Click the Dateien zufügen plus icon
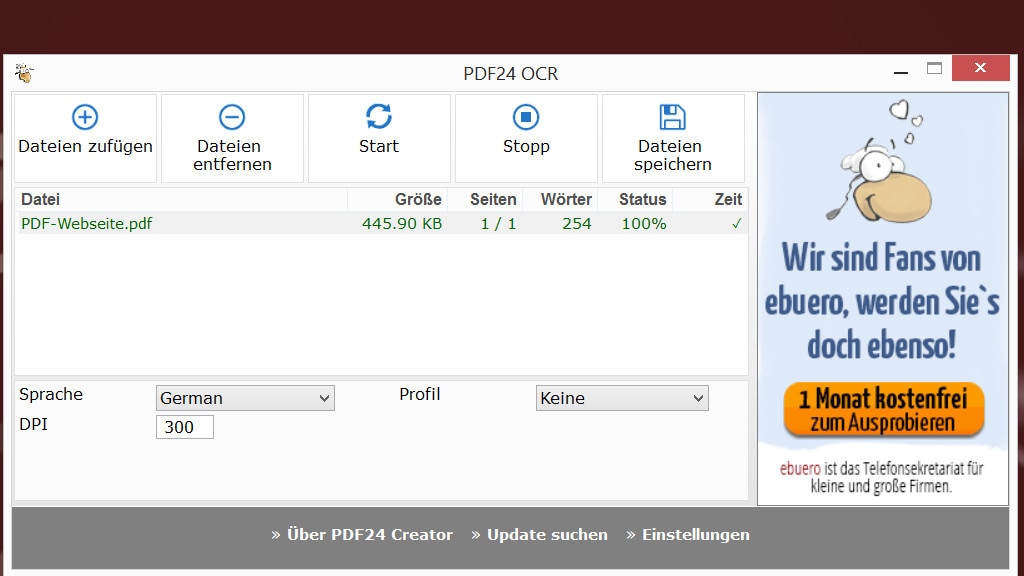 [x=85, y=118]
